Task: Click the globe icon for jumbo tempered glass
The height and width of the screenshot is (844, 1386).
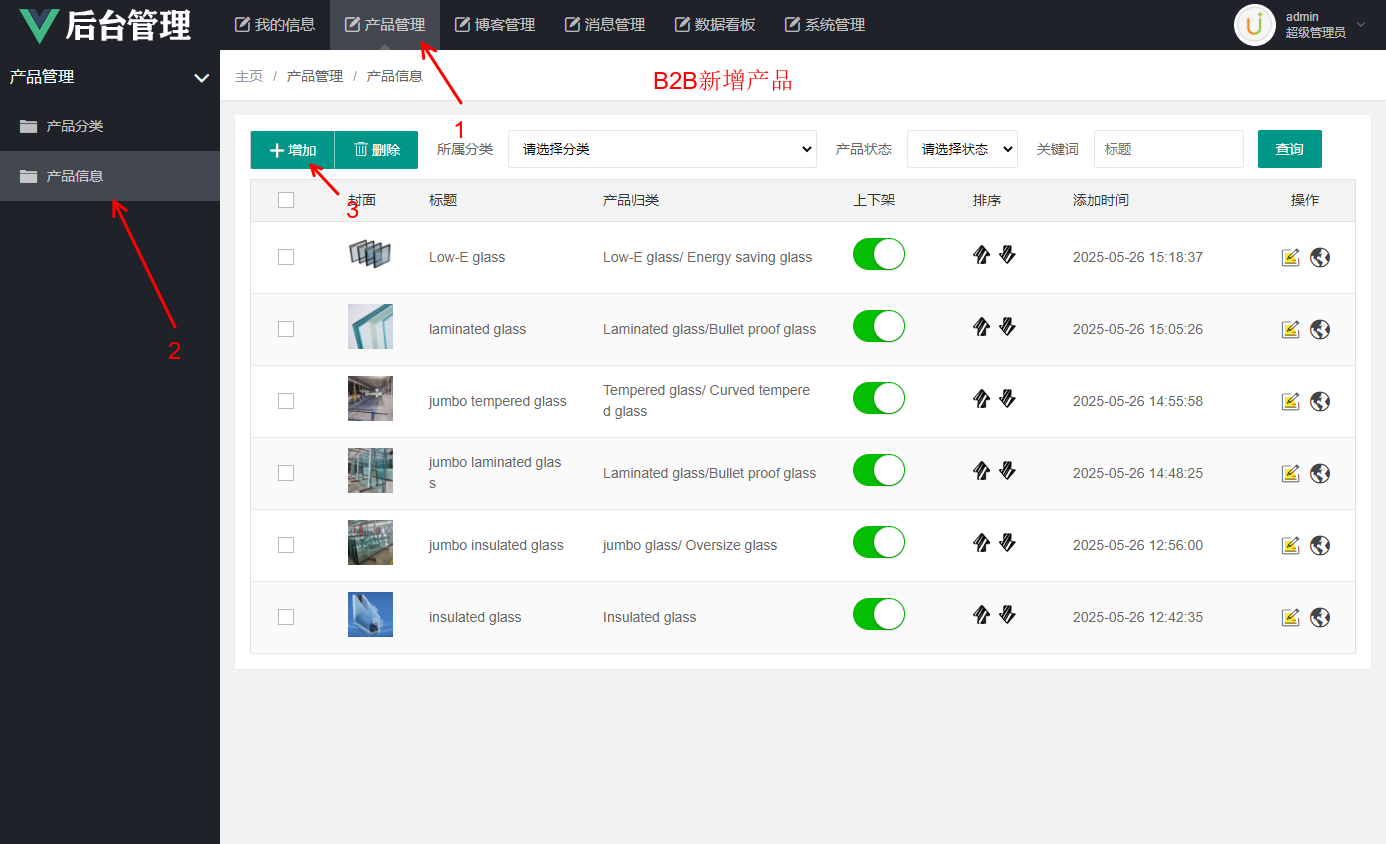Action: pos(1320,401)
